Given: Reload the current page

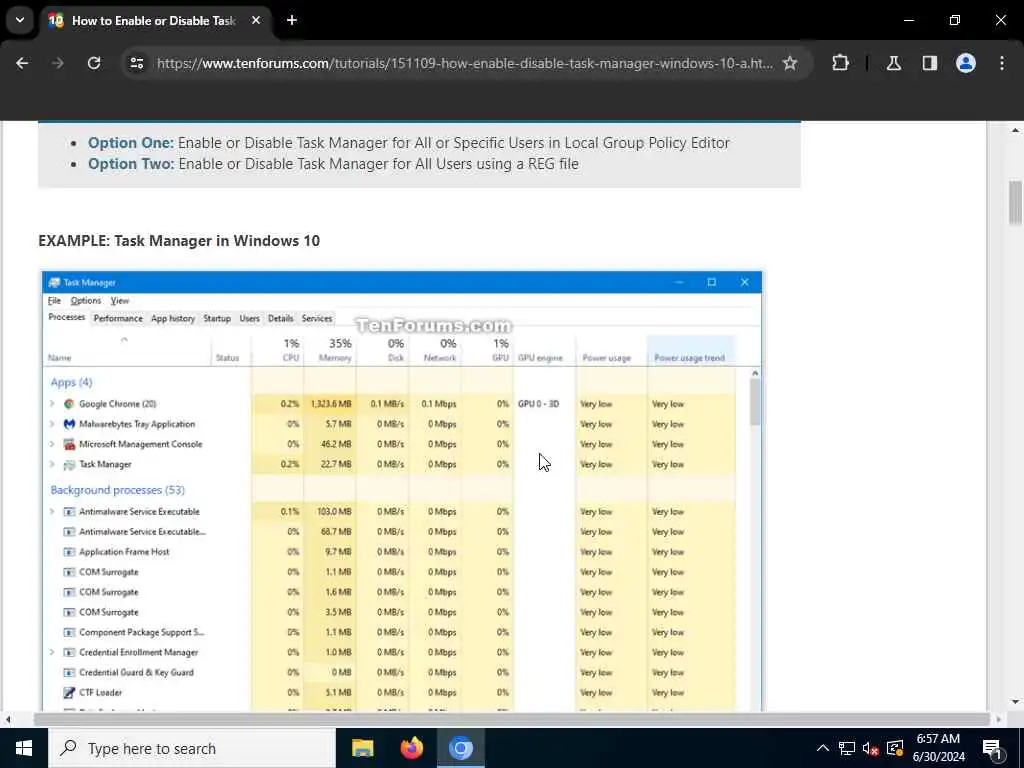Looking at the screenshot, I should (x=94, y=63).
